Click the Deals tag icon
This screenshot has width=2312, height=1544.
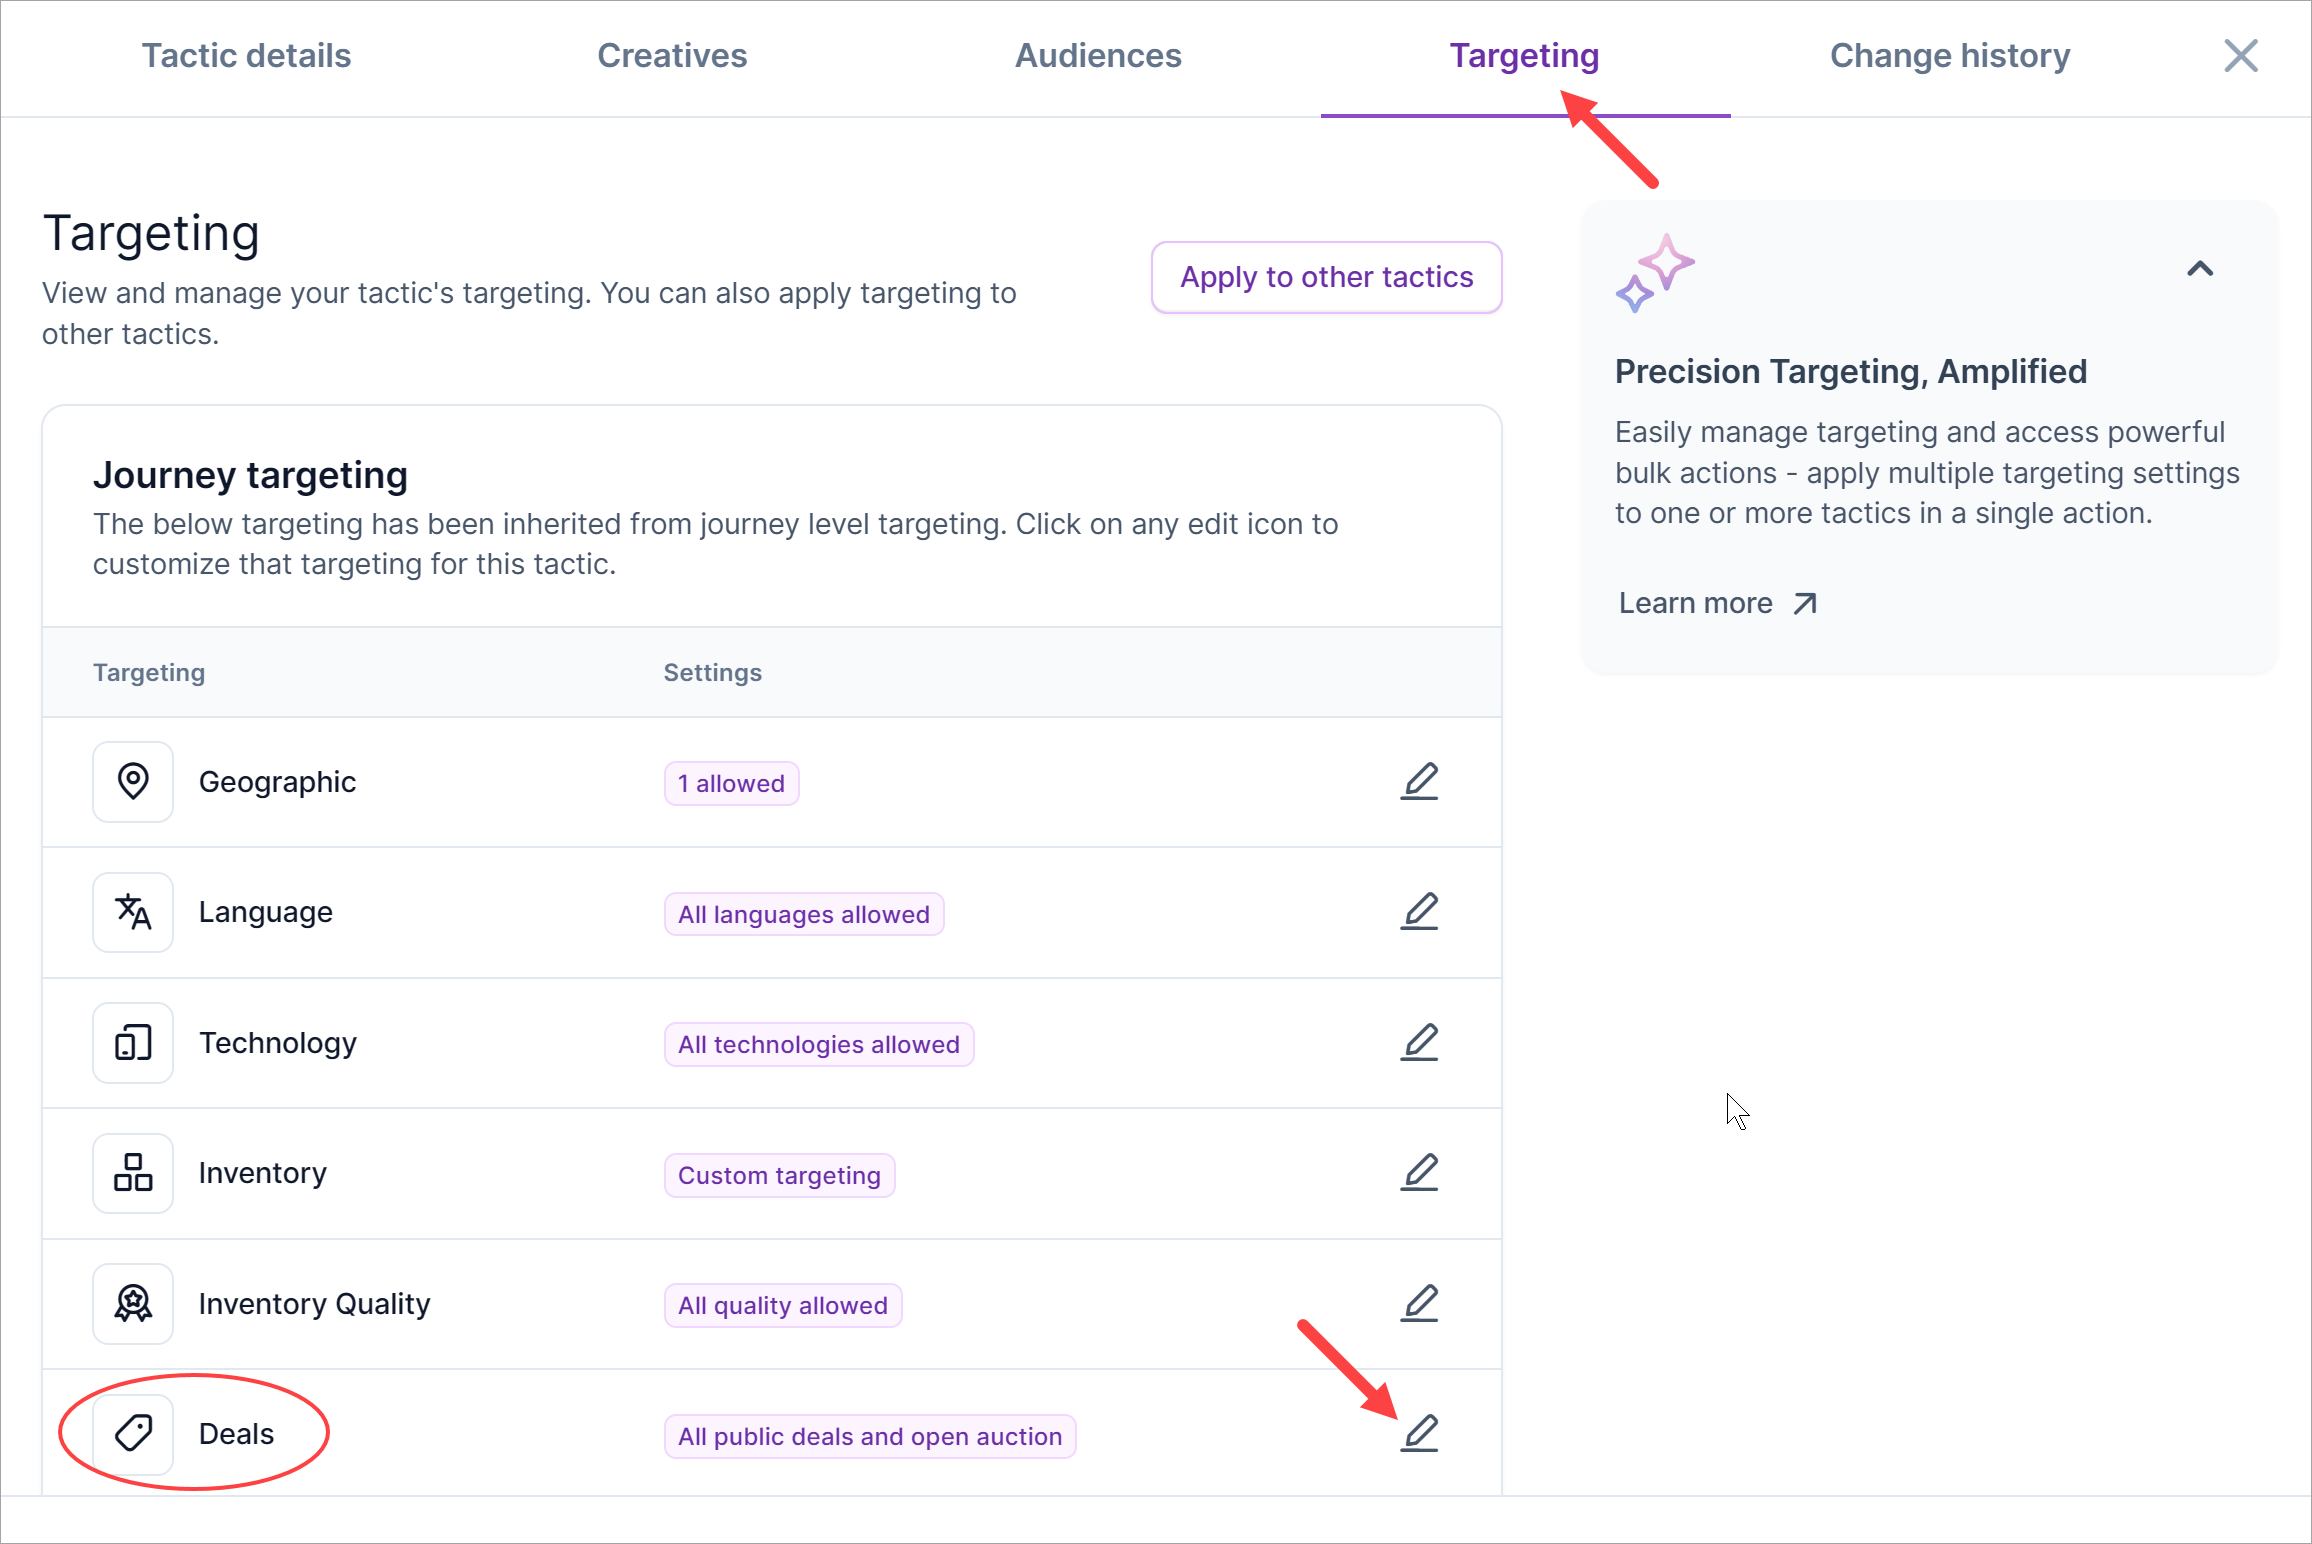pyautogui.click(x=133, y=1434)
